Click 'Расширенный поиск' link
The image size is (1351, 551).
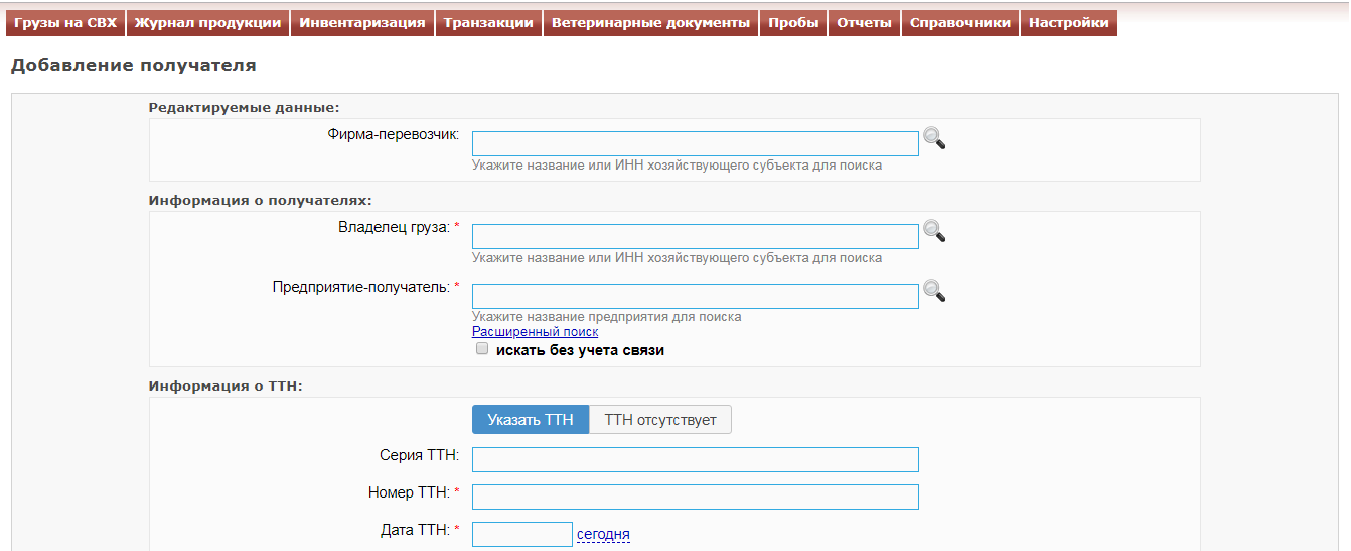[x=535, y=332]
